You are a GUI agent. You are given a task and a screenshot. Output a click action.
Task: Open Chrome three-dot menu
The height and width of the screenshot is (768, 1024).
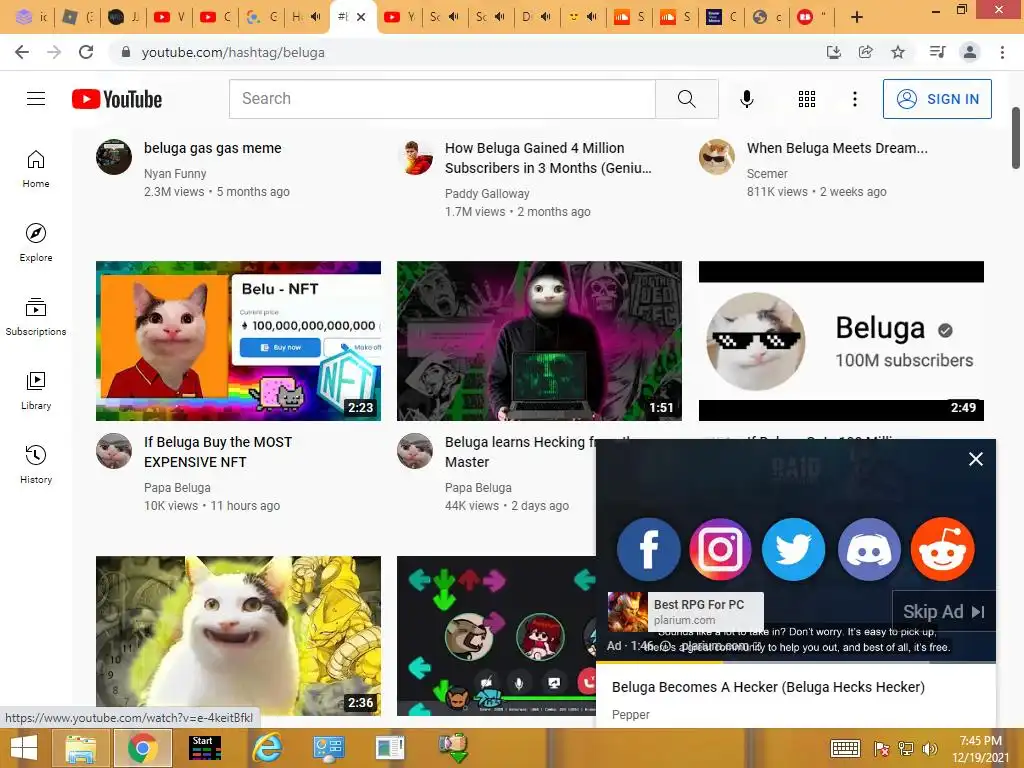[1002, 52]
